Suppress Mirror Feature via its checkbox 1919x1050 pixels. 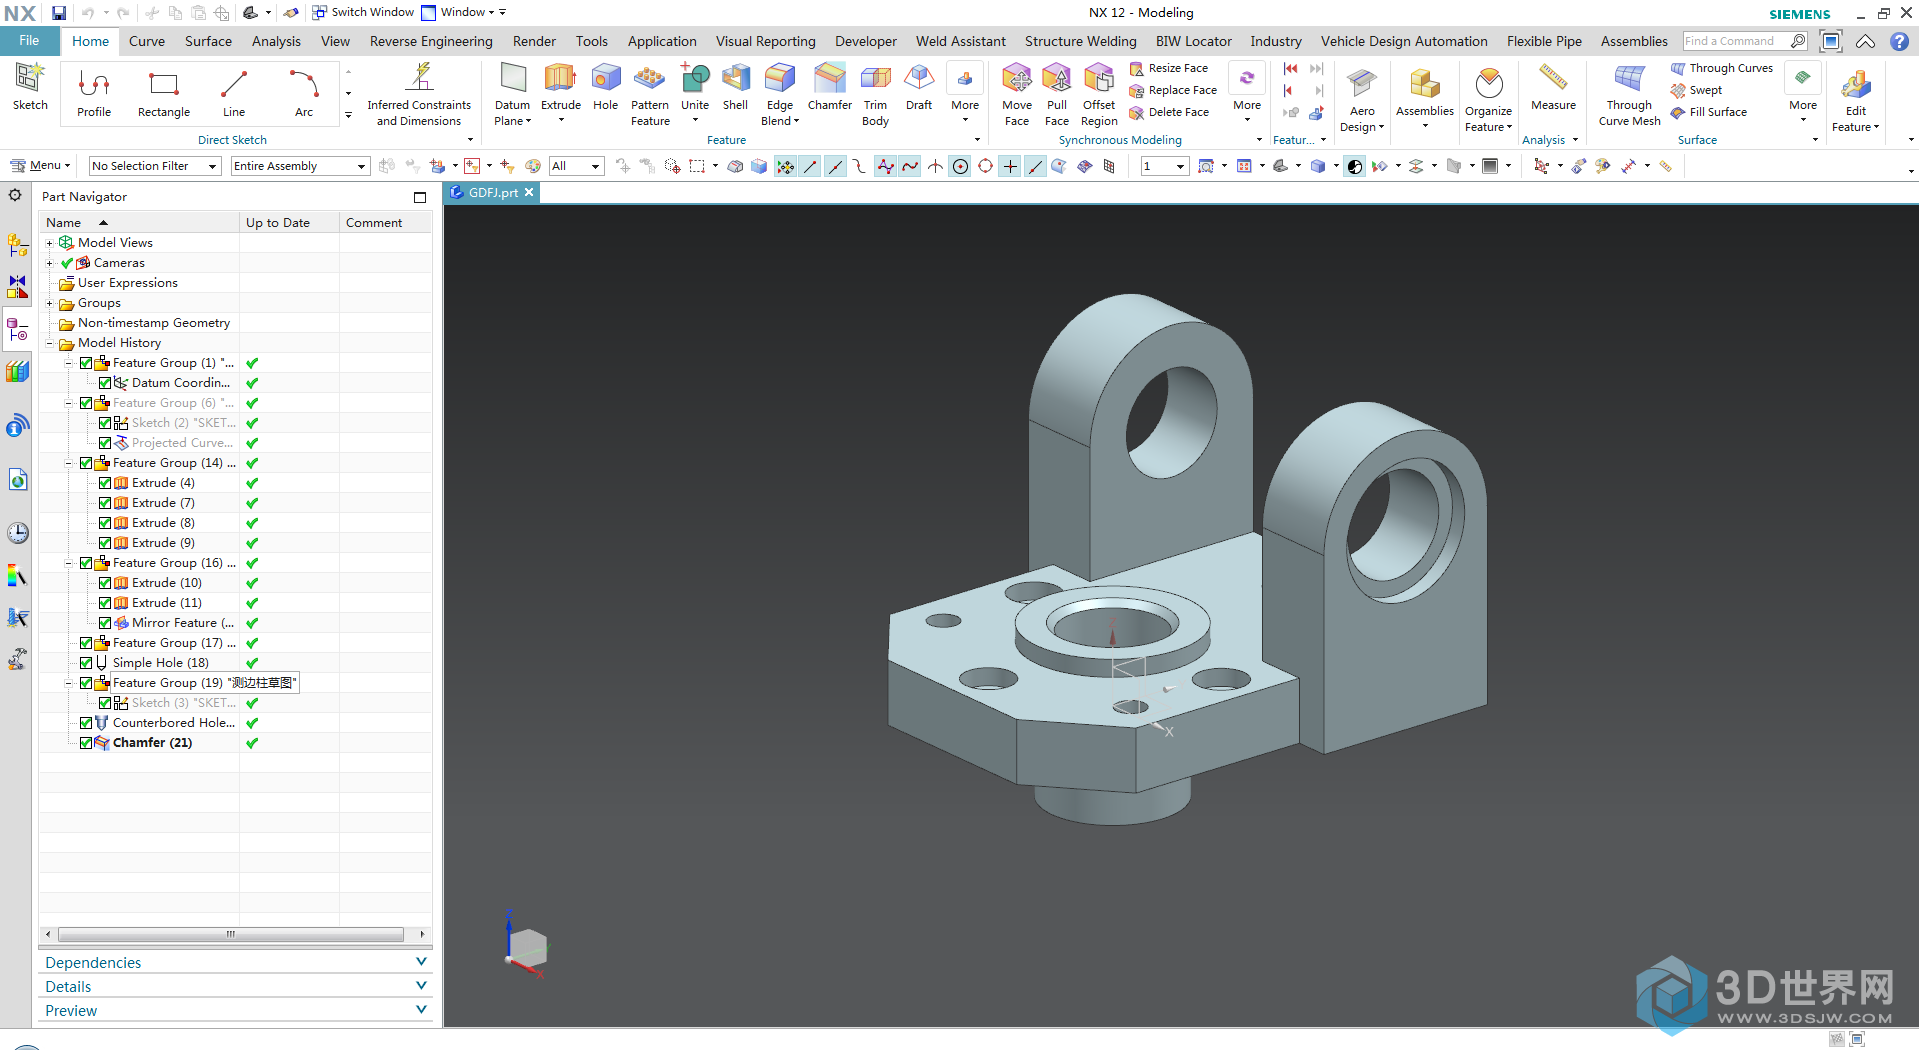coord(105,623)
